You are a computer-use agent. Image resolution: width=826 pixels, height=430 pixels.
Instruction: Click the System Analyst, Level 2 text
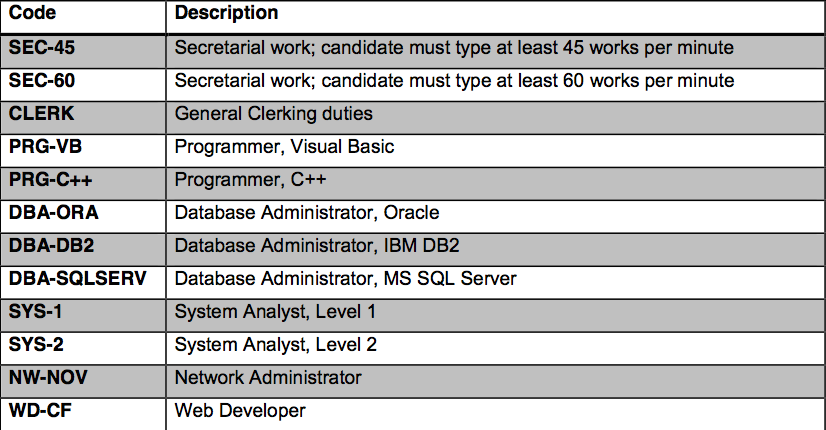click(x=276, y=345)
